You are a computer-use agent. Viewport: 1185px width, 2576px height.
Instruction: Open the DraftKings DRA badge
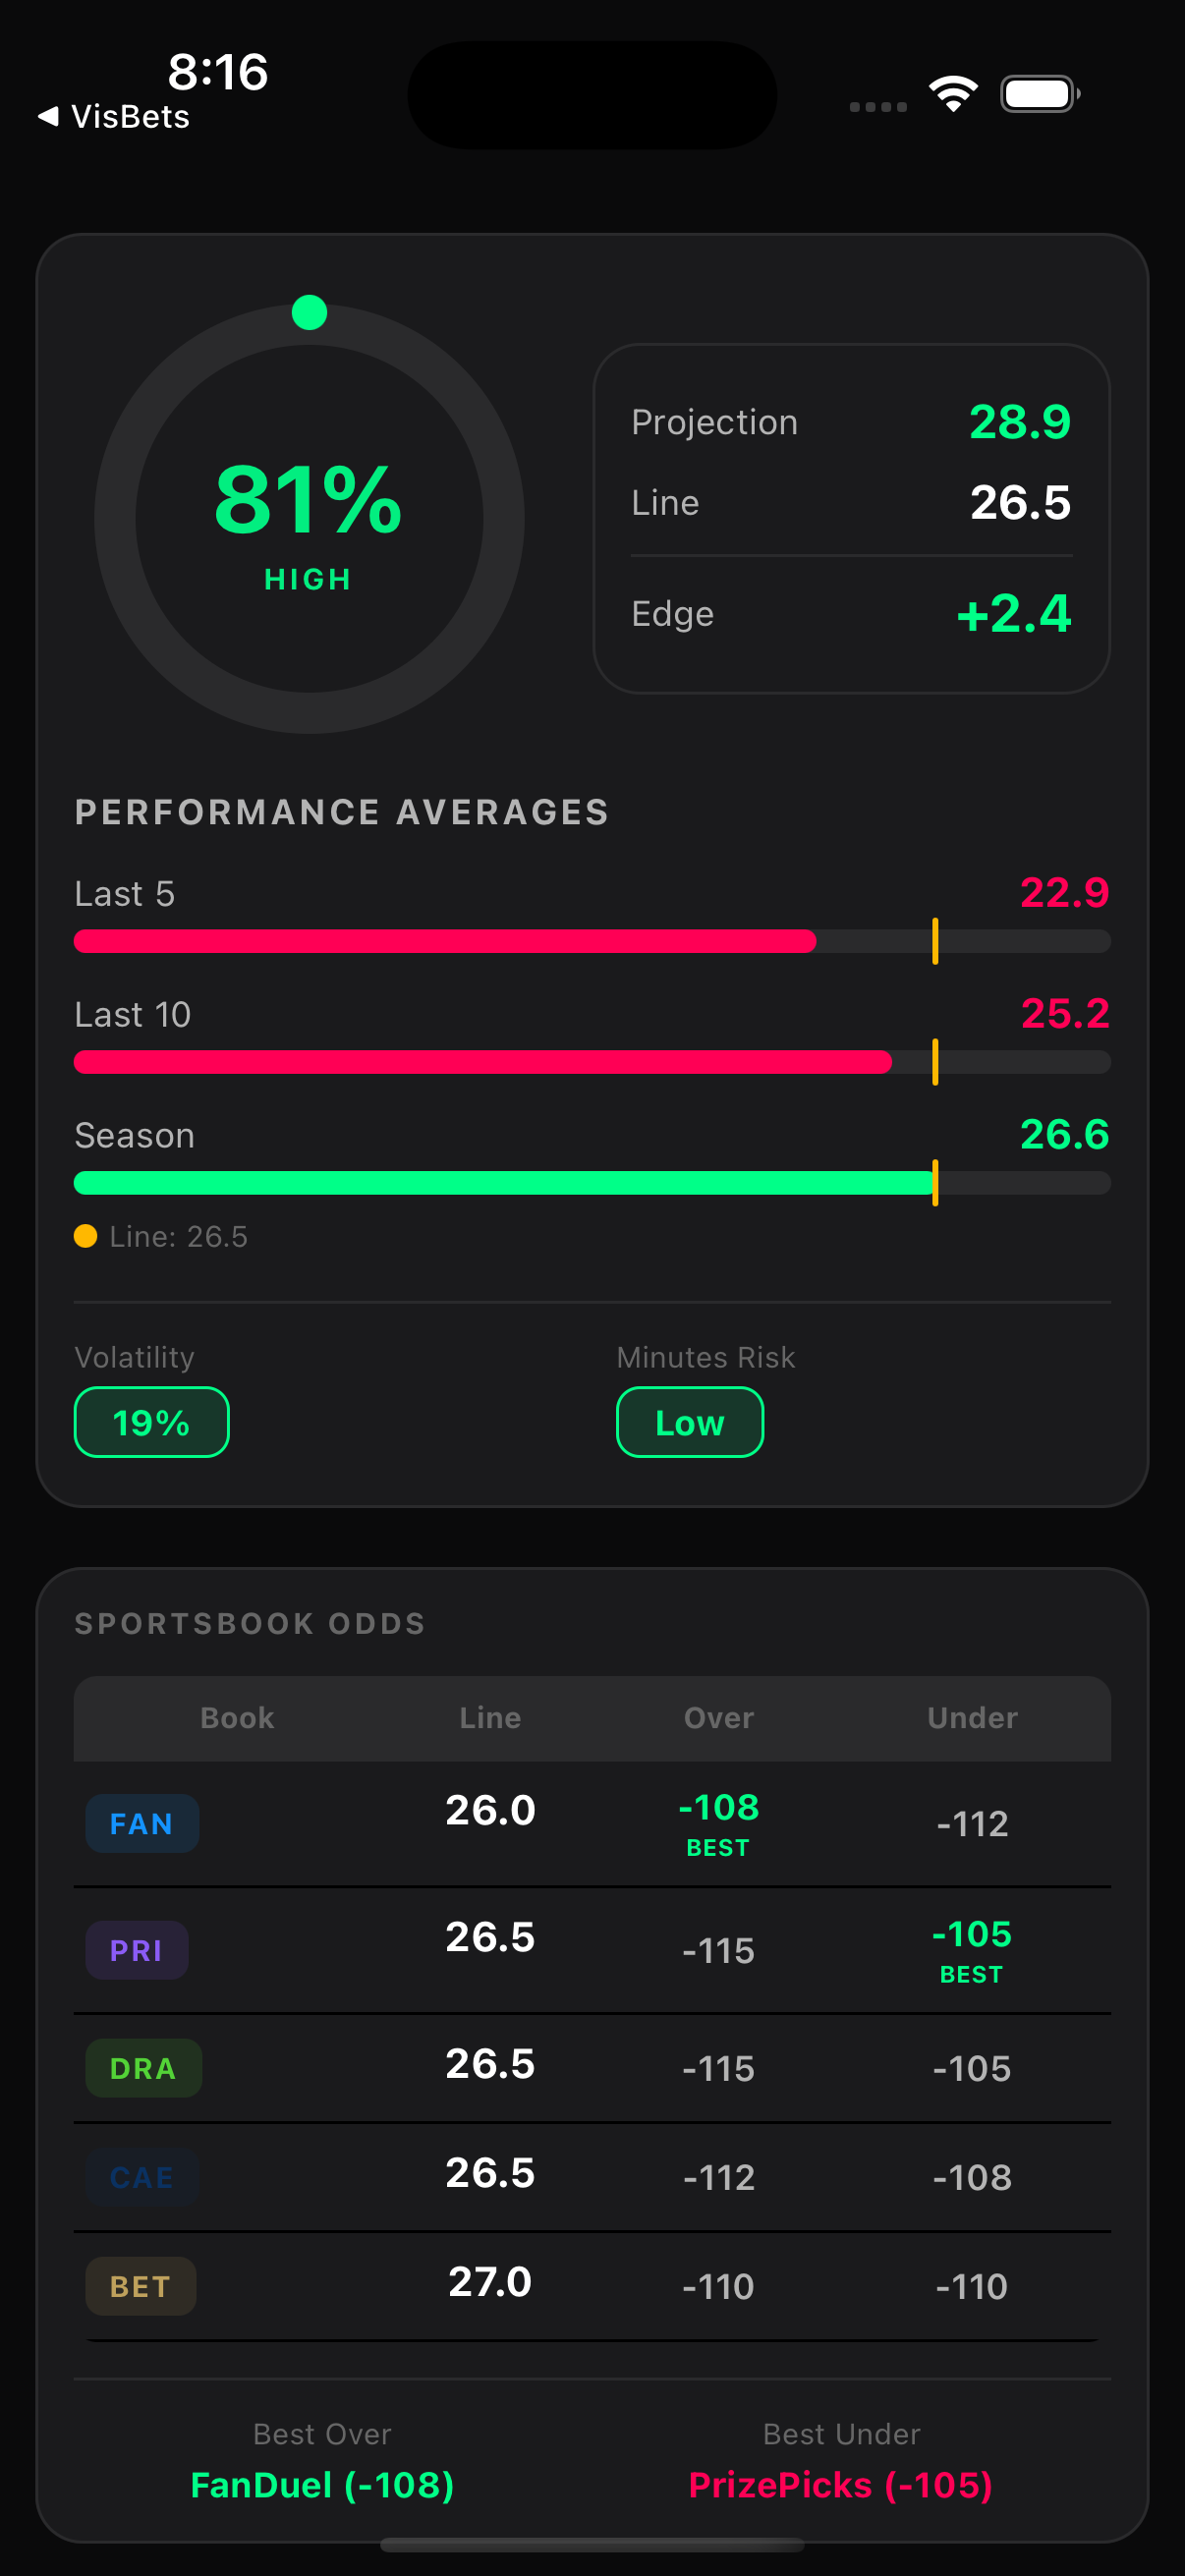click(x=142, y=2066)
